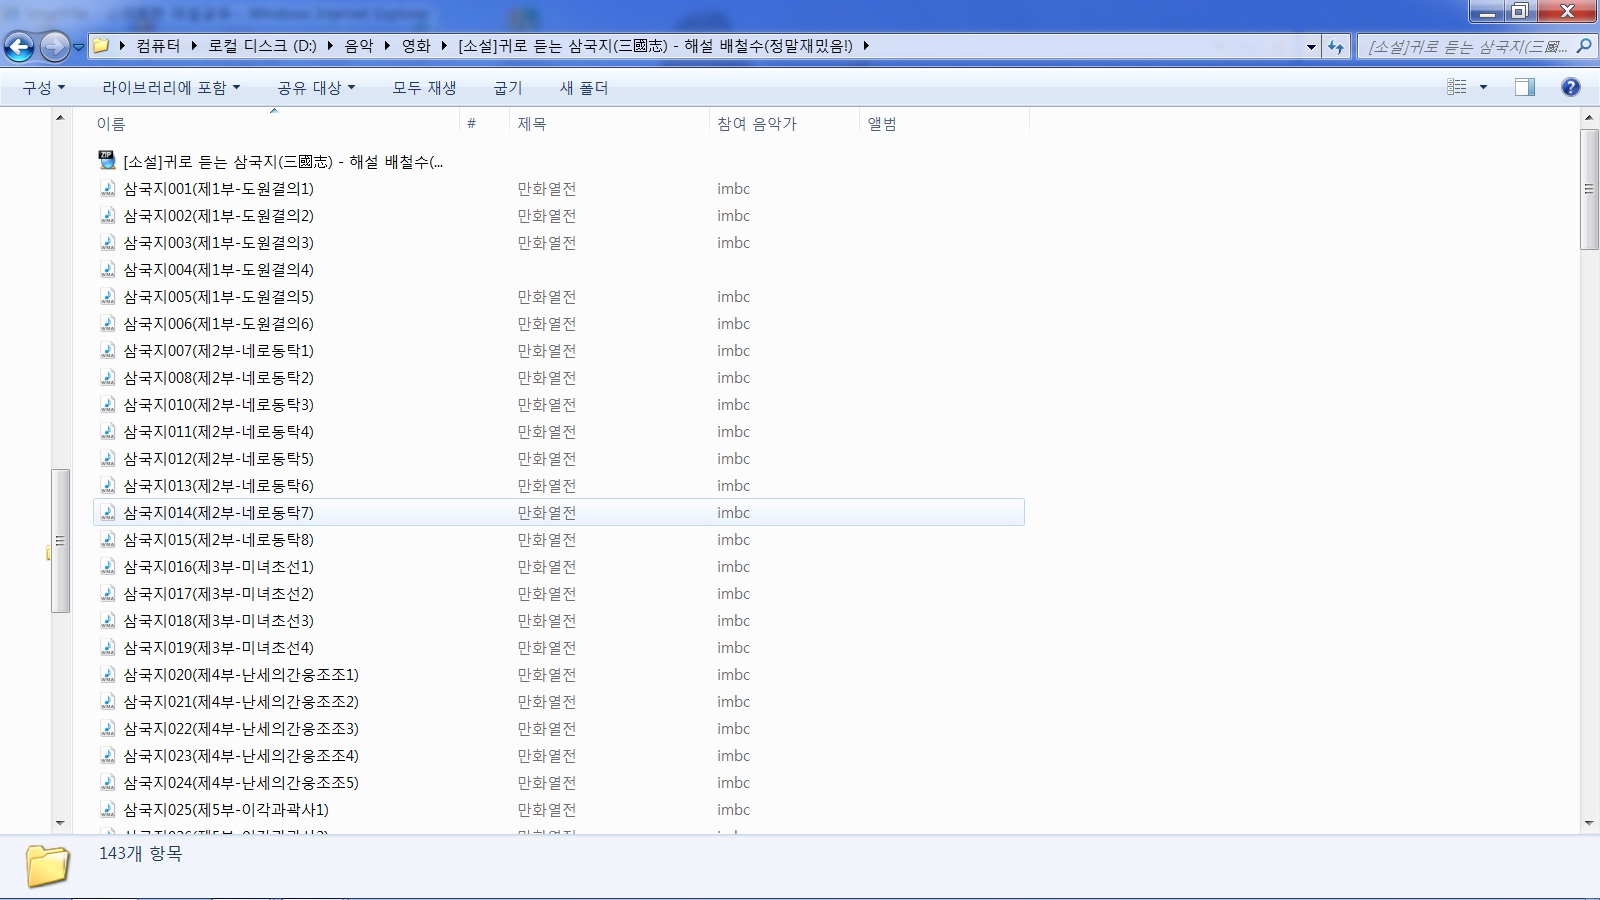Select audio file icon for 삼국지001
The width and height of the screenshot is (1600, 900).
[107, 189]
